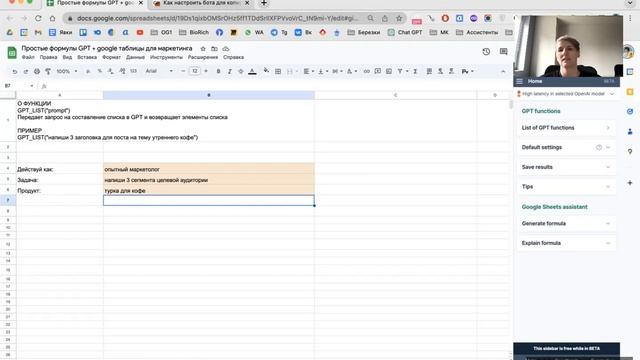Open the text rotation dropdown
This screenshot has height=360, width=640.
(351, 71)
